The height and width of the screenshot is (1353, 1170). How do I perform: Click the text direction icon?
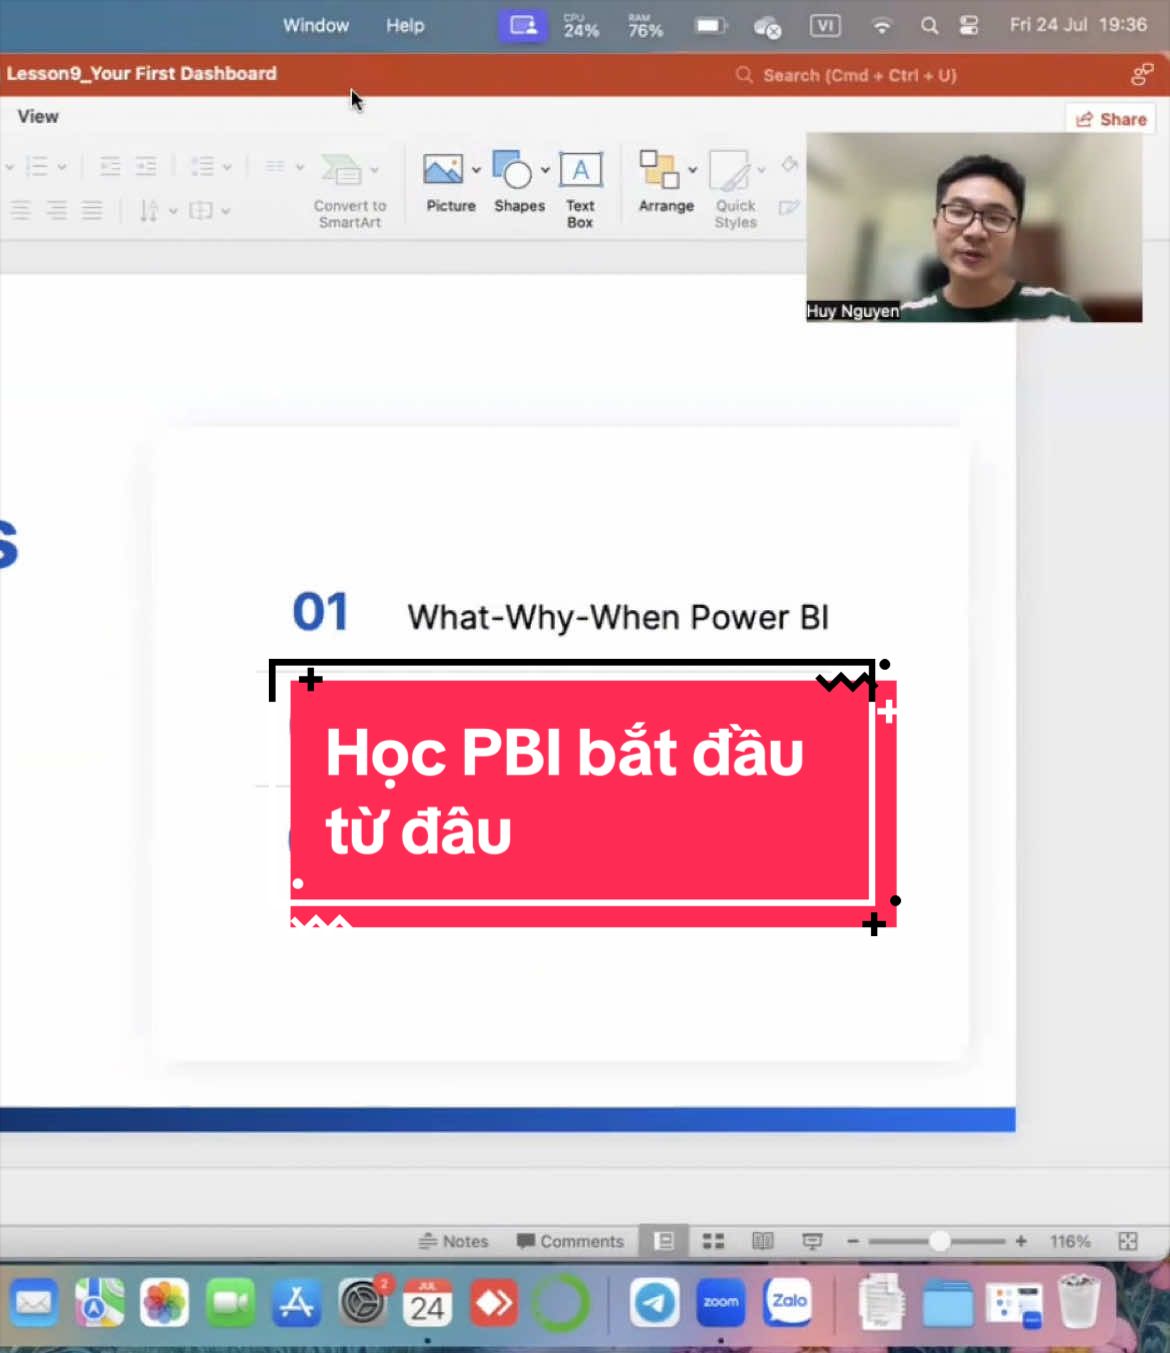coord(149,210)
